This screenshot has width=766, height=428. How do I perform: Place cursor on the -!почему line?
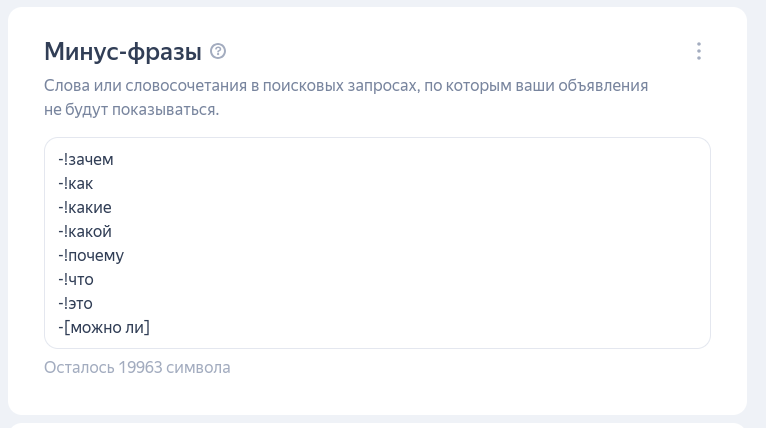pyautogui.click(x=91, y=256)
